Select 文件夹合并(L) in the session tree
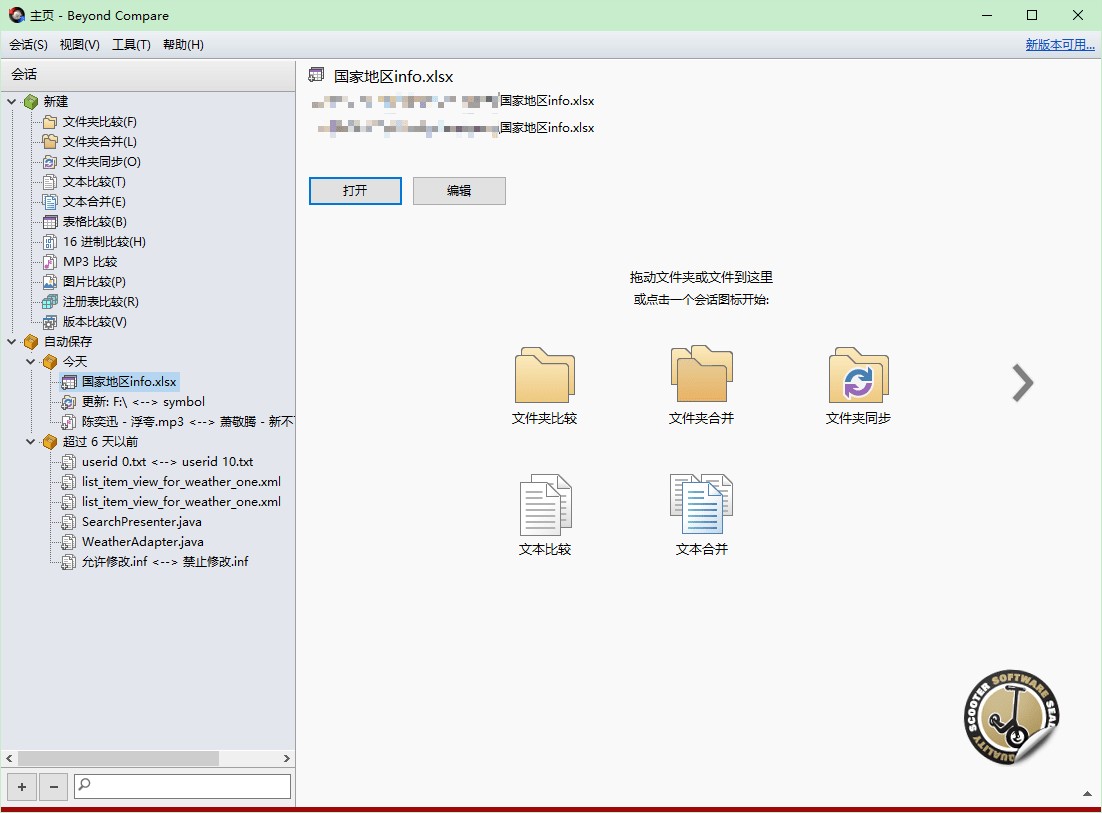The width and height of the screenshot is (1102, 813). 99,141
